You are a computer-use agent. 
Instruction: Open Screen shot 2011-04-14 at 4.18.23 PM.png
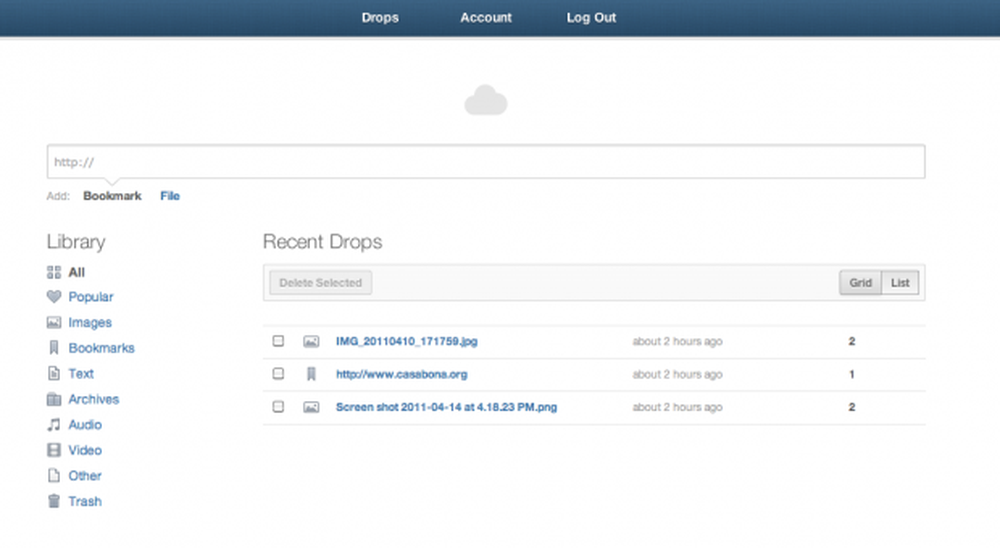tap(446, 407)
